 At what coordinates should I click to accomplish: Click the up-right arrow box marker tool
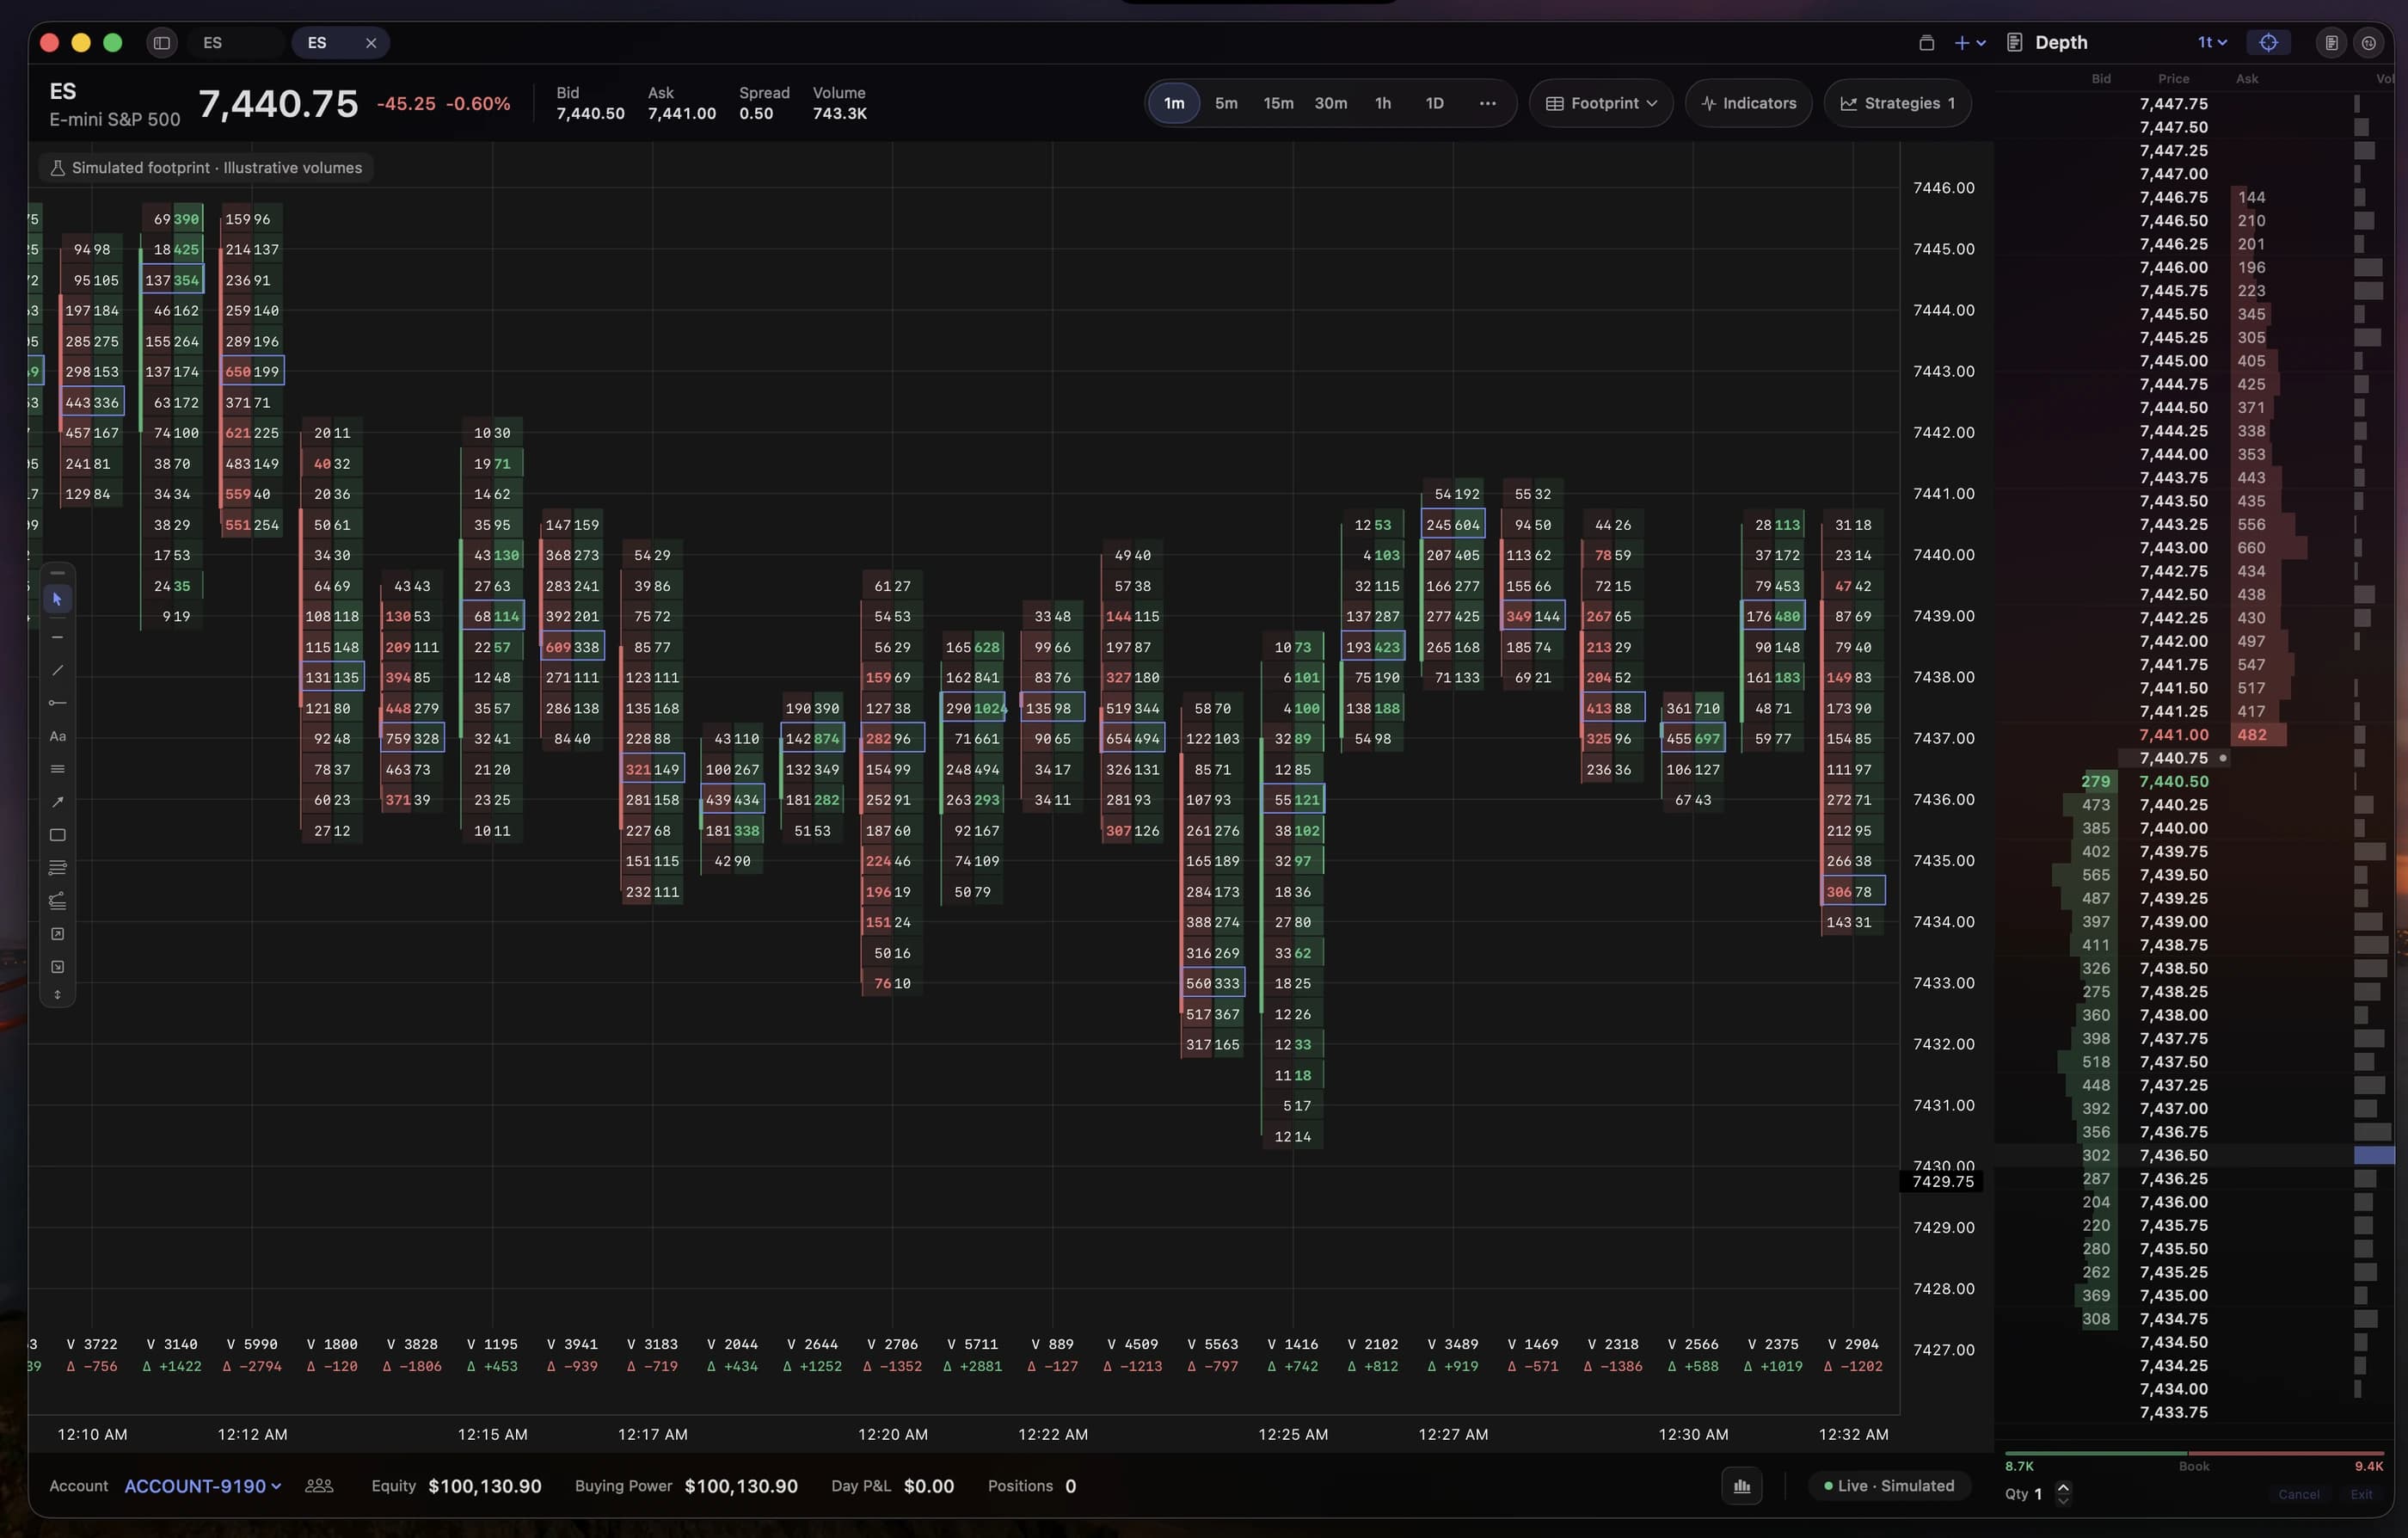pos(57,934)
